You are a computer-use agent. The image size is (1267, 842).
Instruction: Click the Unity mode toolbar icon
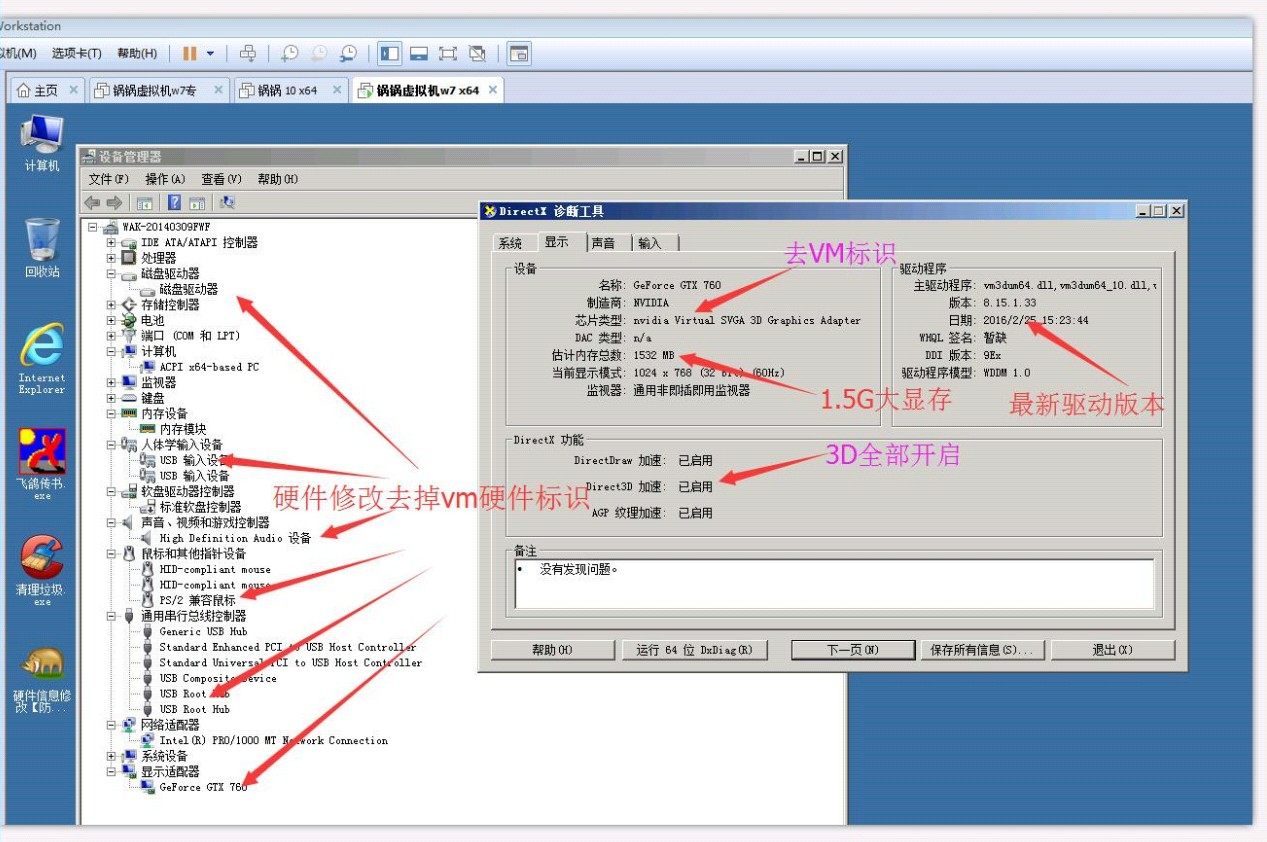(x=477, y=53)
